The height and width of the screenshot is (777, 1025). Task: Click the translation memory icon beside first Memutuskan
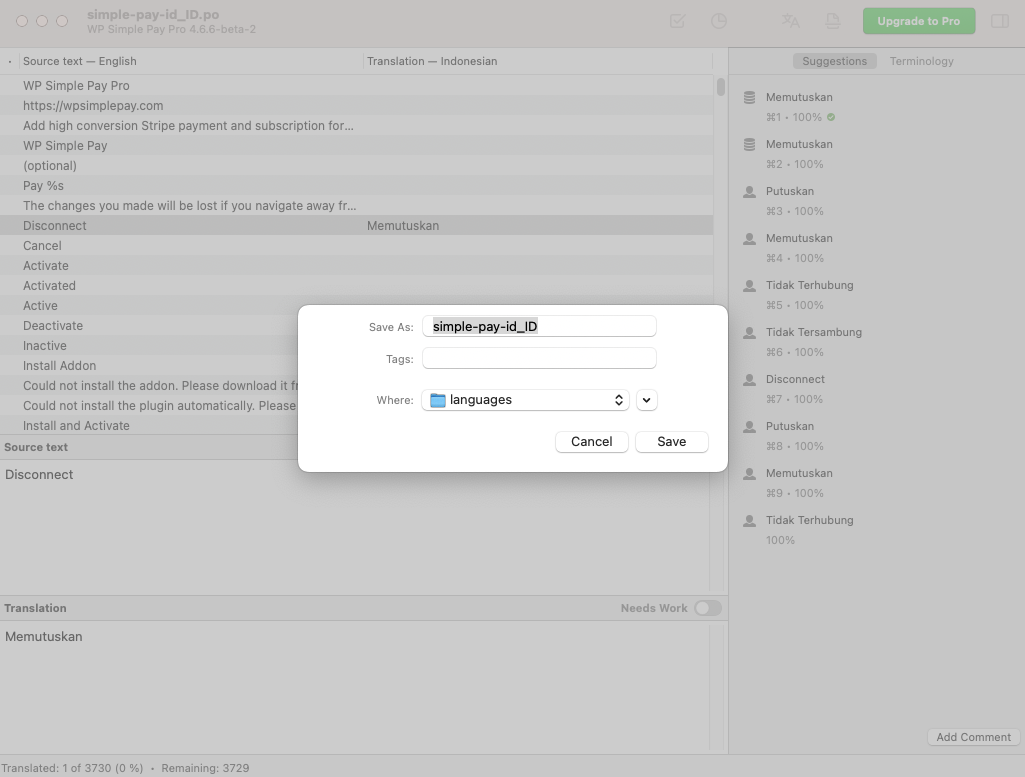(749, 97)
